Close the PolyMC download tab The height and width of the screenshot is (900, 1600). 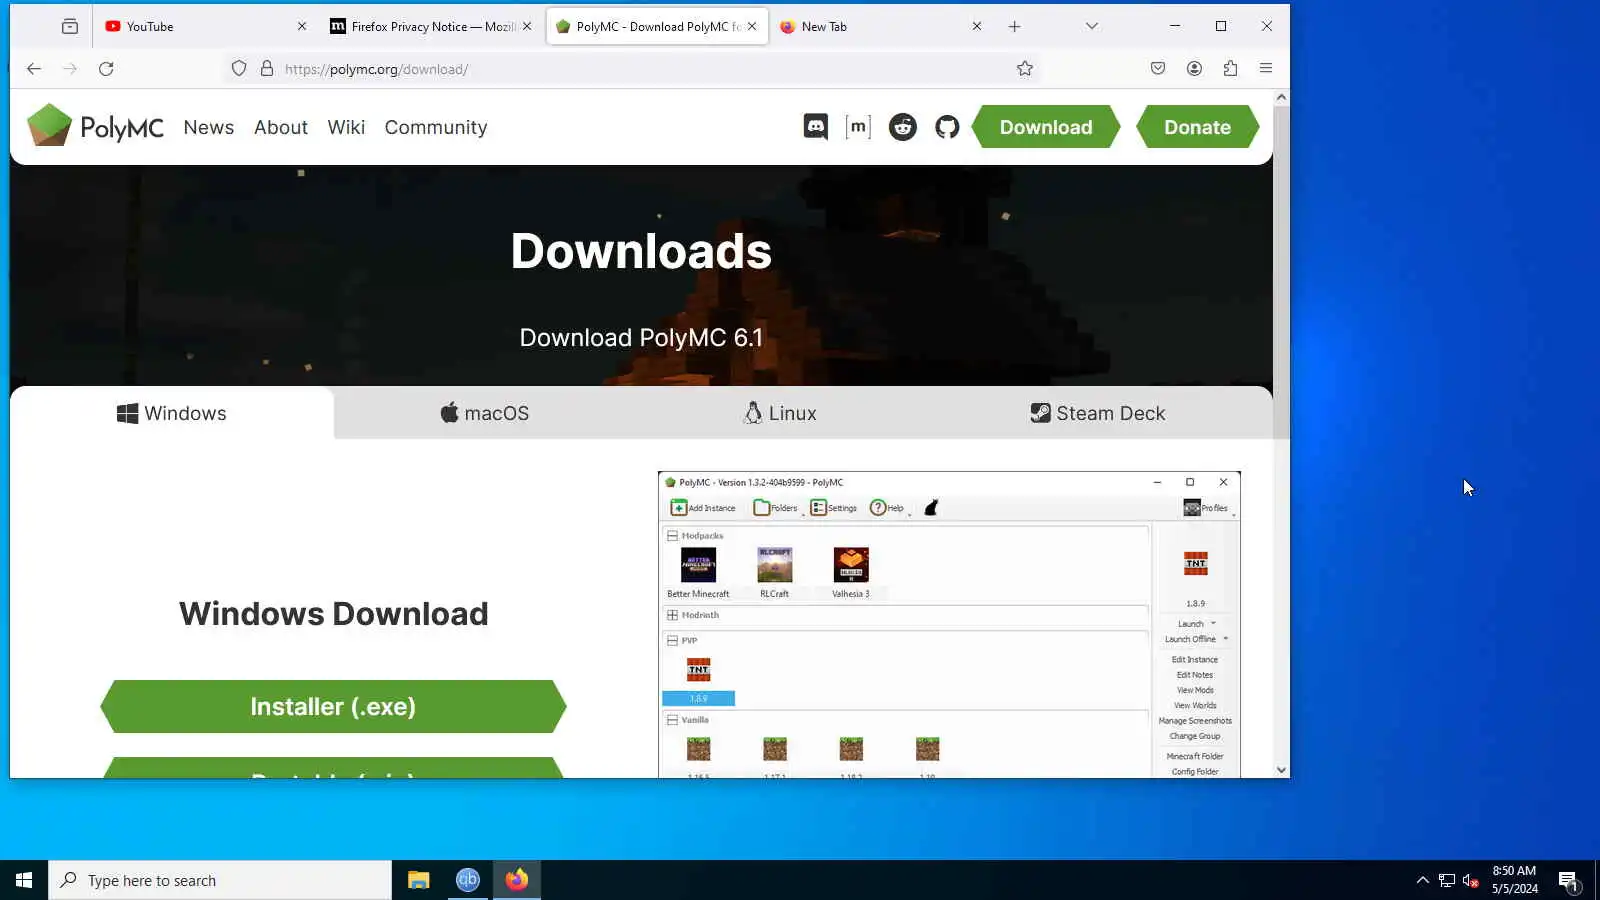tap(752, 27)
